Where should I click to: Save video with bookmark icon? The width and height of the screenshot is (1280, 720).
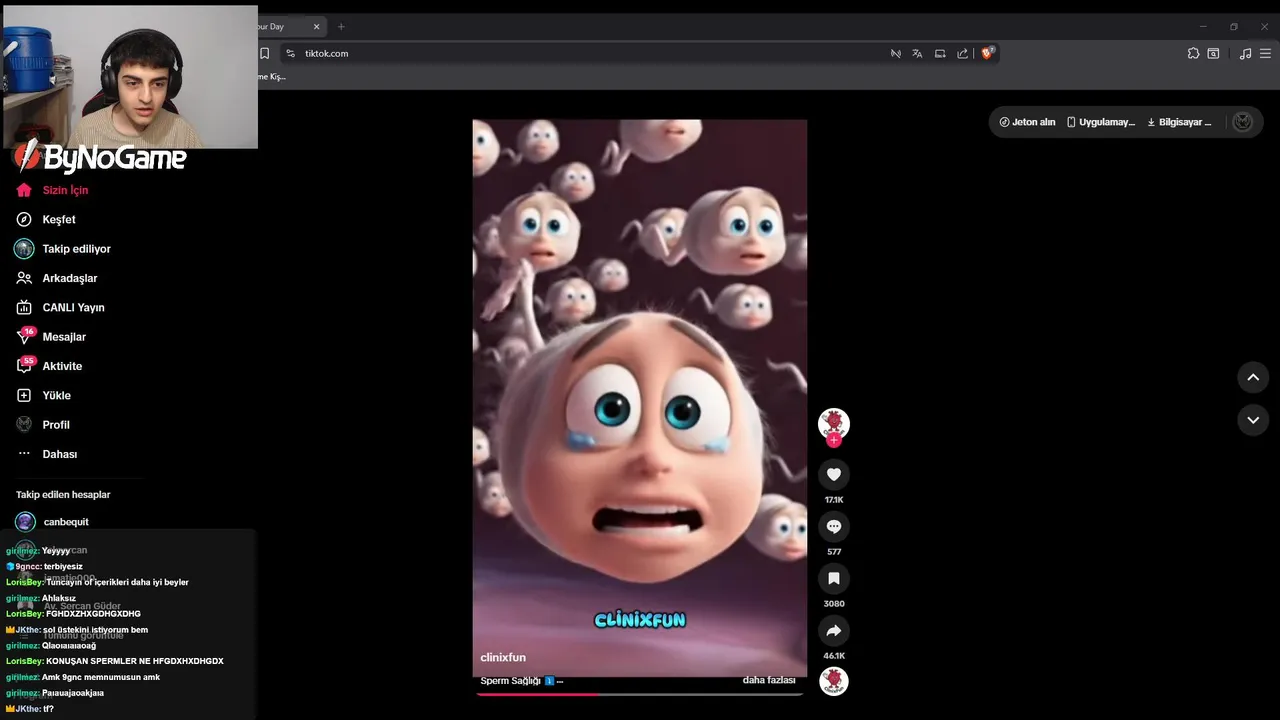click(x=834, y=578)
